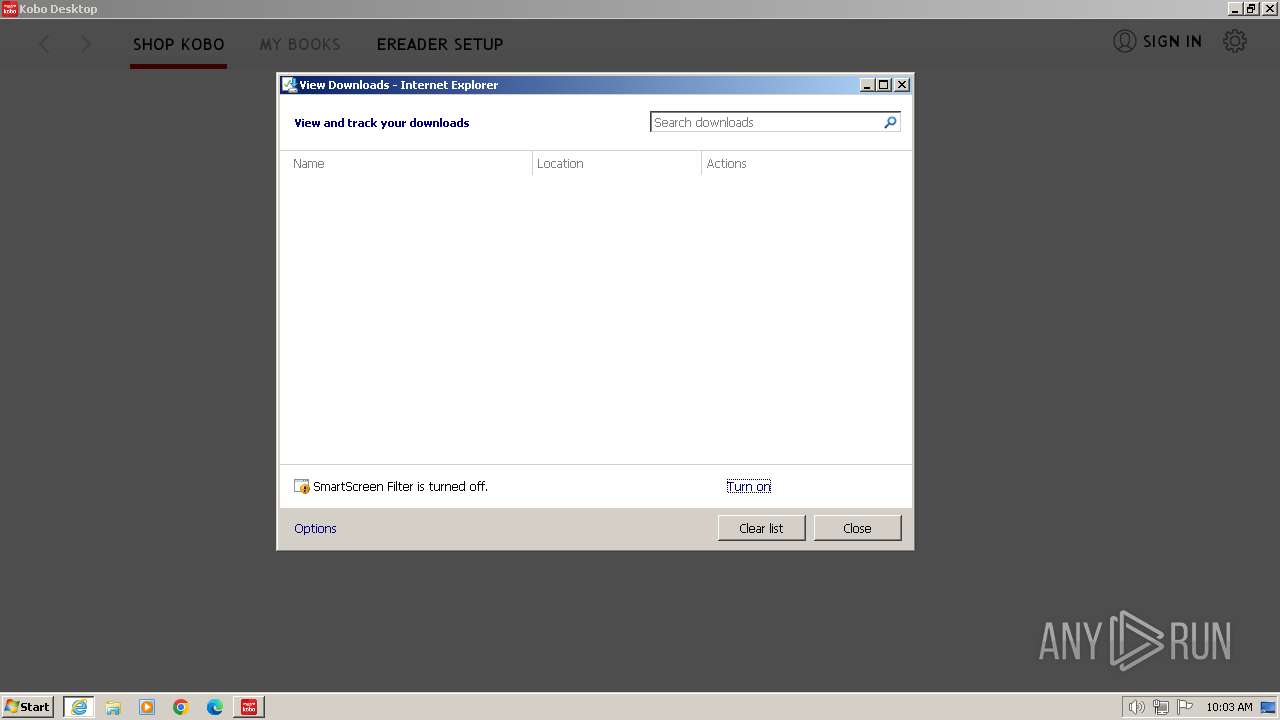Open the eReader Setup tab
The width and height of the screenshot is (1280, 720).
tap(440, 44)
